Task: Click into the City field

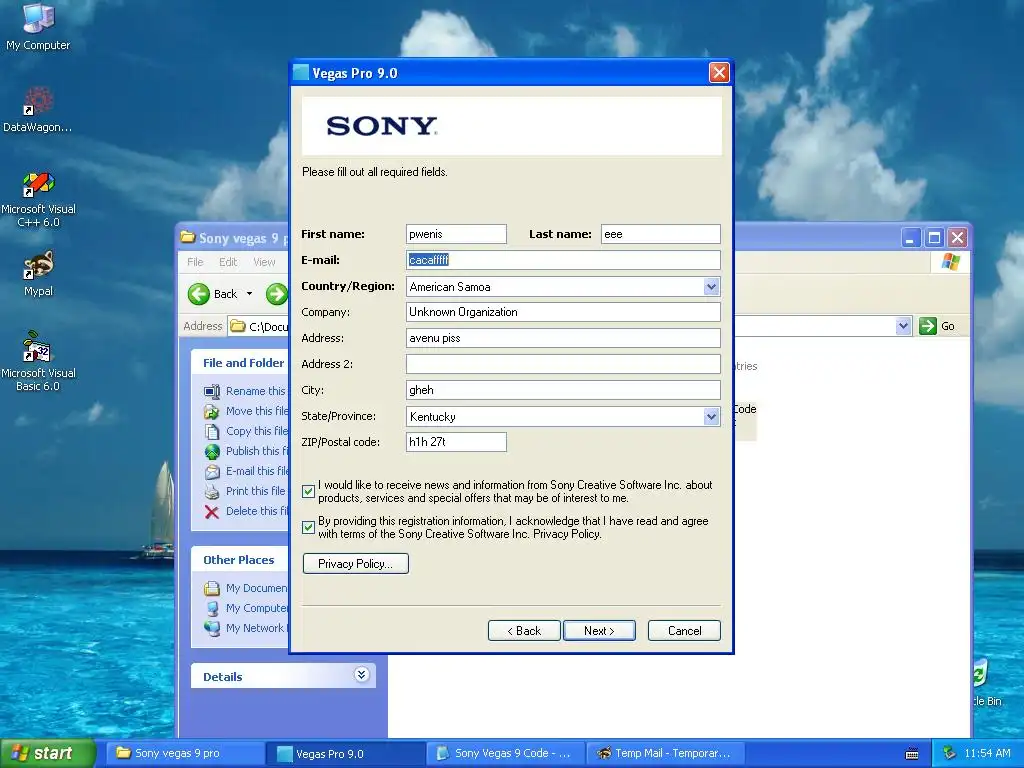Action: (563, 390)
